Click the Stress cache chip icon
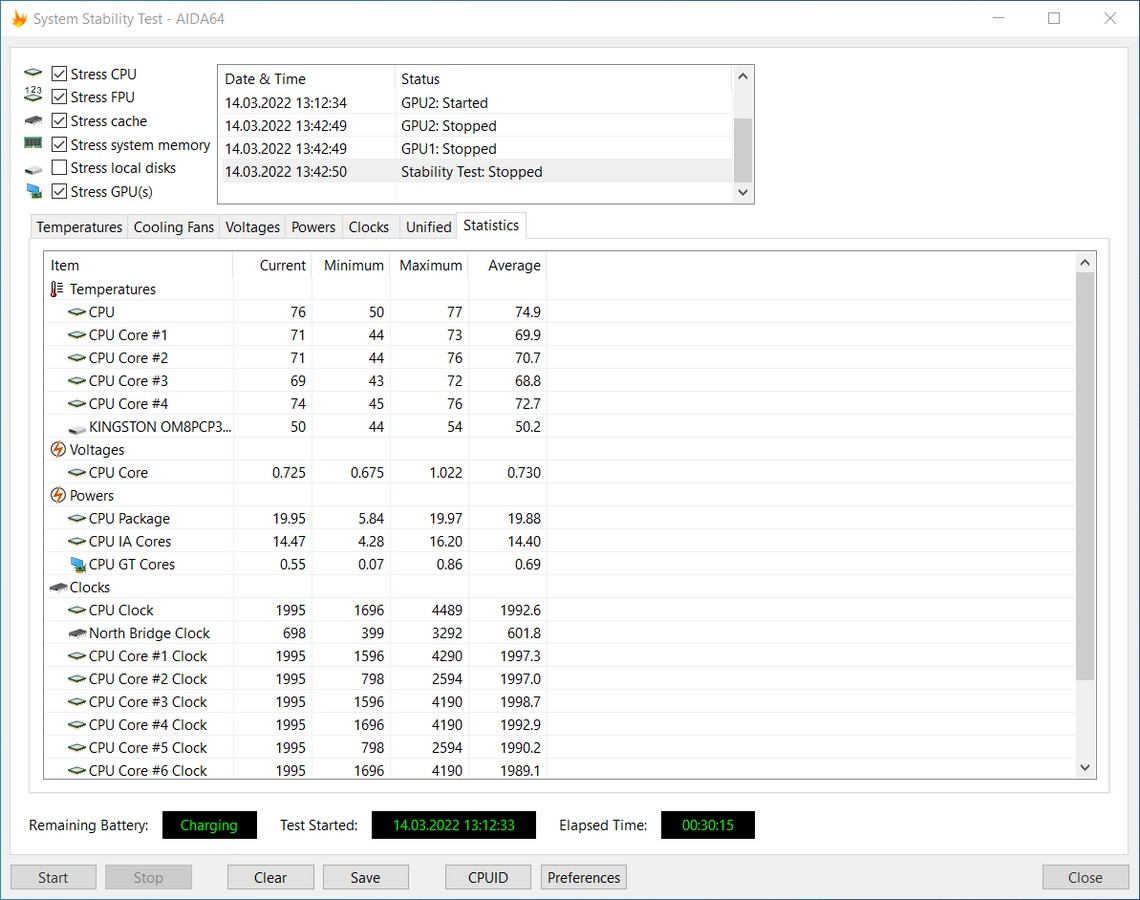The width and height of the screenshot is (1140, 900). [33, 121]
